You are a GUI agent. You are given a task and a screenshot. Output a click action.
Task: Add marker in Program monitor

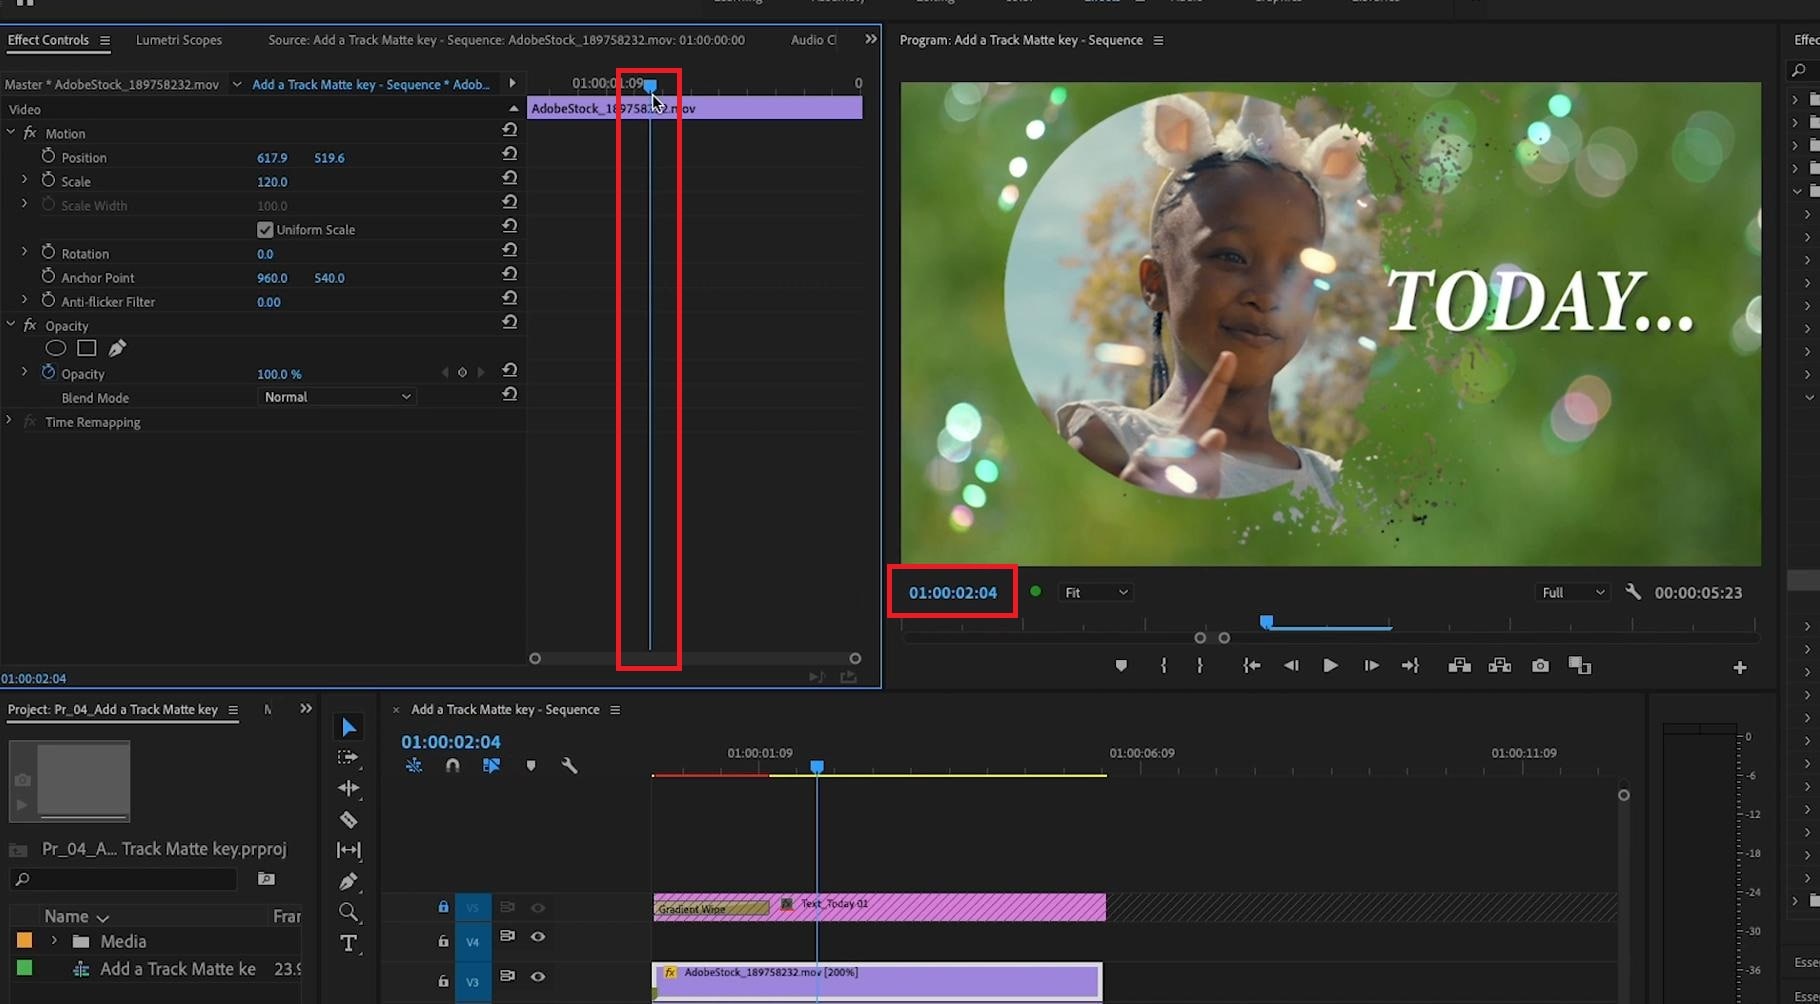point(1121,666)
